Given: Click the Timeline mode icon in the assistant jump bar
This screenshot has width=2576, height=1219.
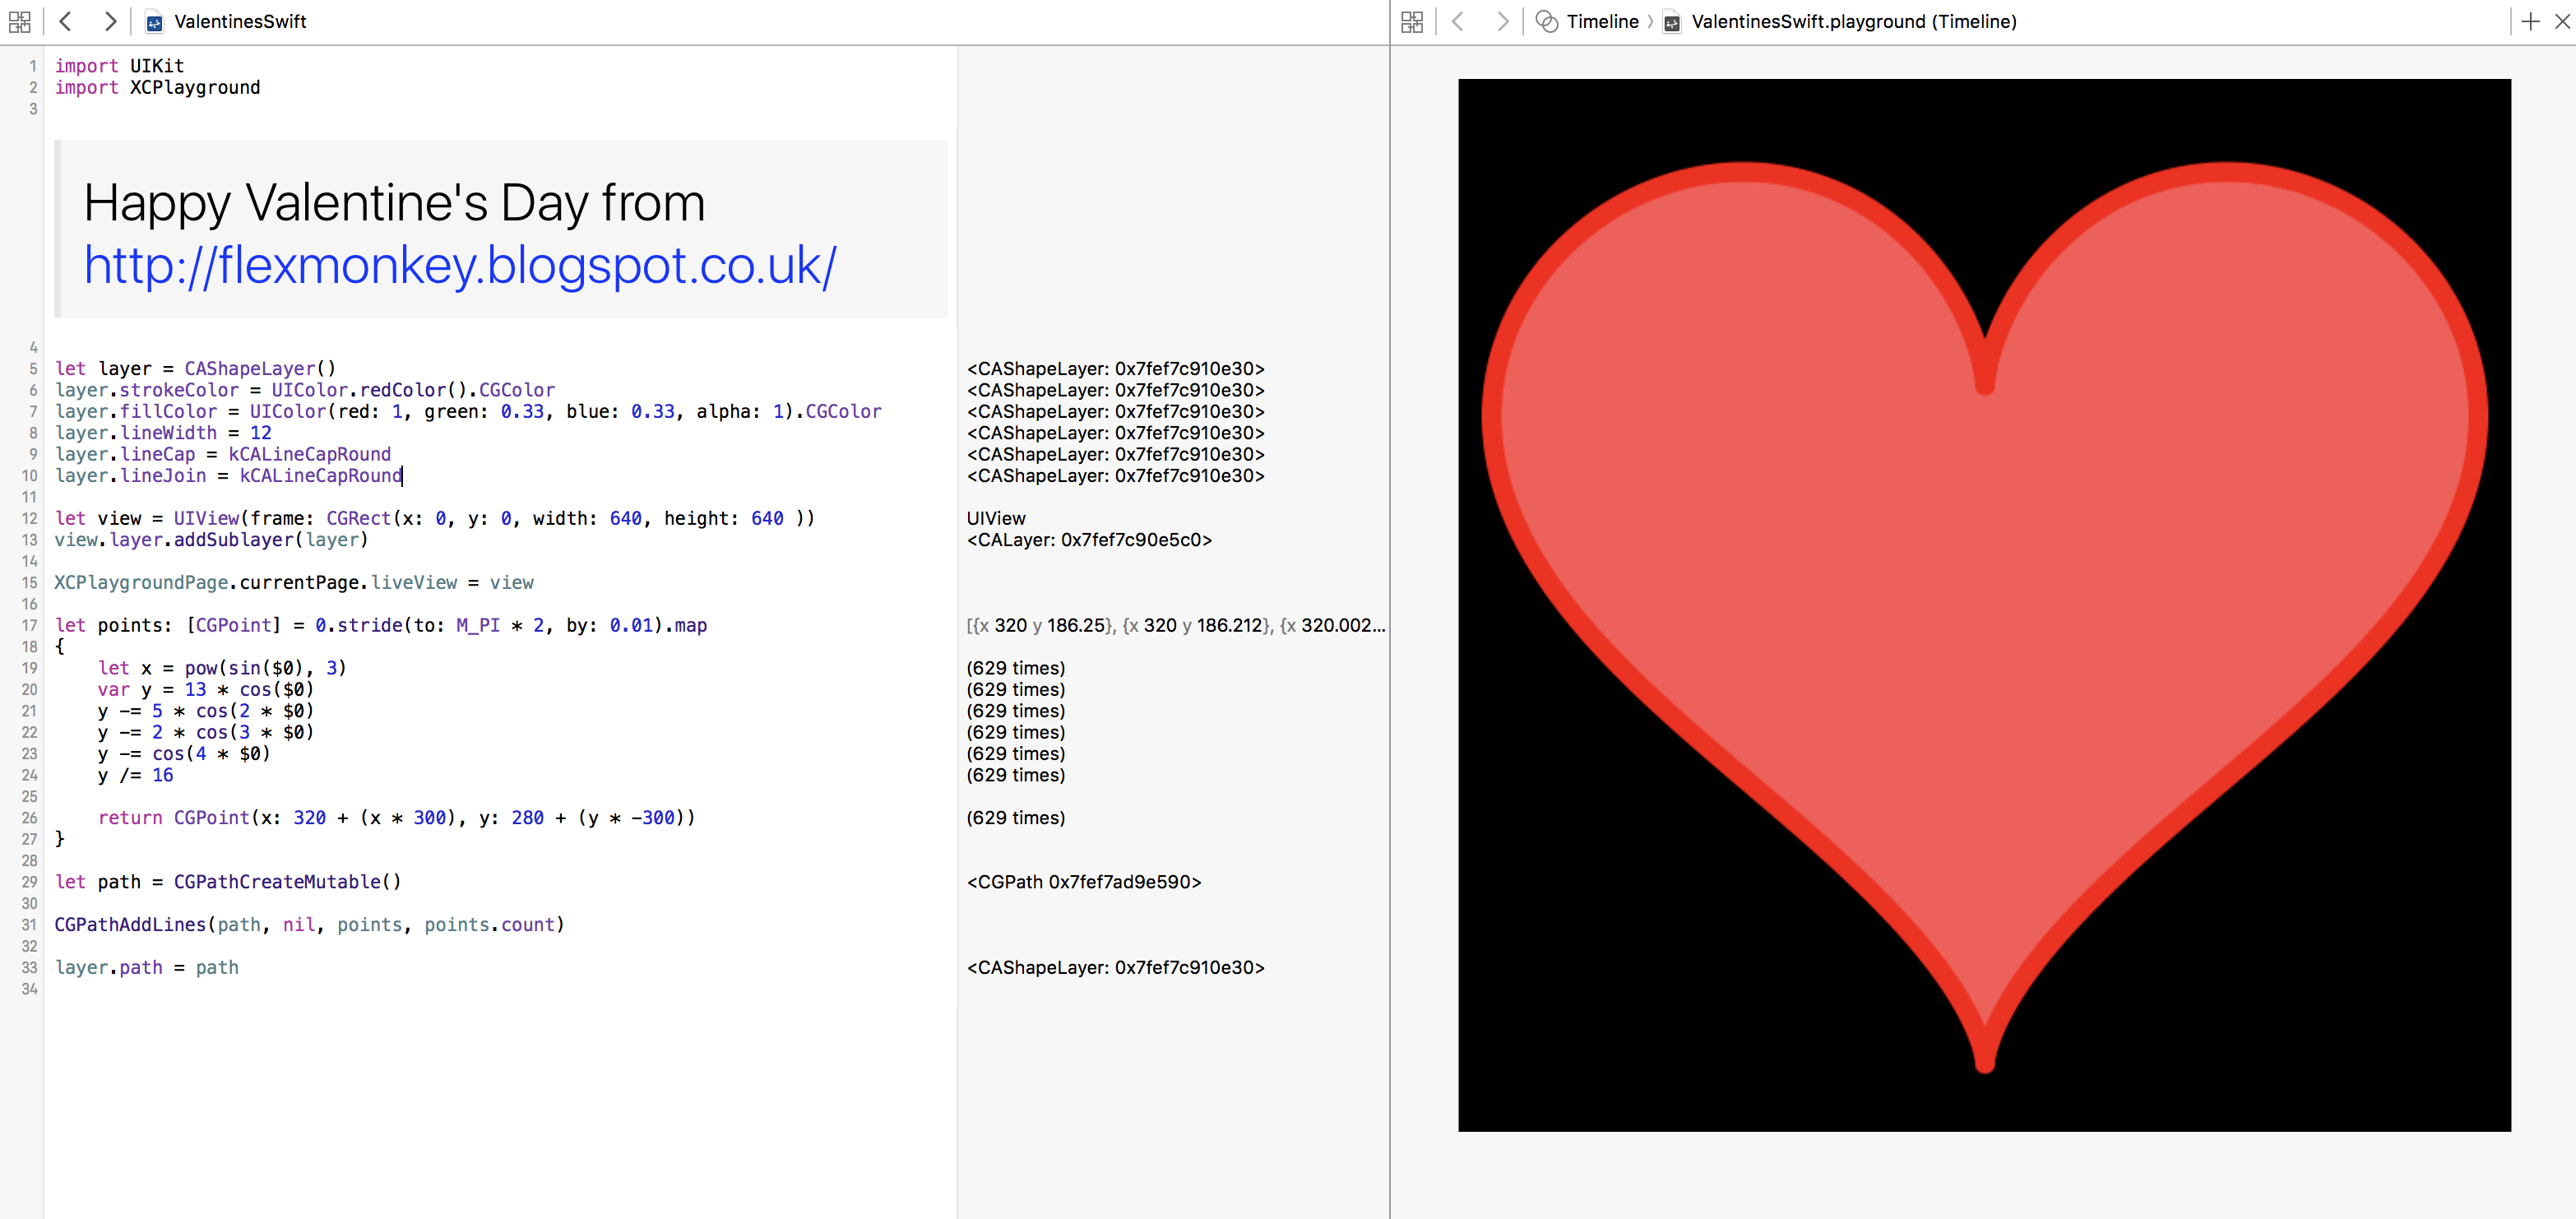Looking at the screenshot, I should (x=1546, y=21).
